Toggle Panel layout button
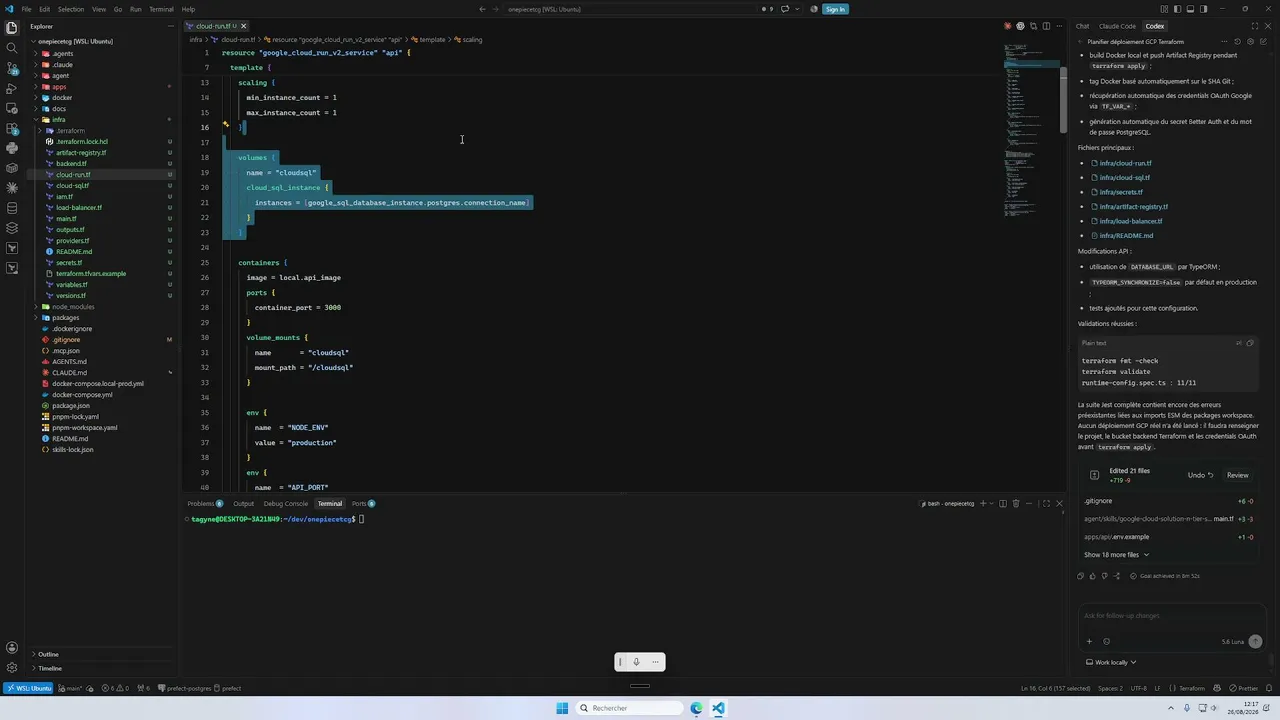The width and height of the screenshot is (1280, 720). (x=1190, y=9)
